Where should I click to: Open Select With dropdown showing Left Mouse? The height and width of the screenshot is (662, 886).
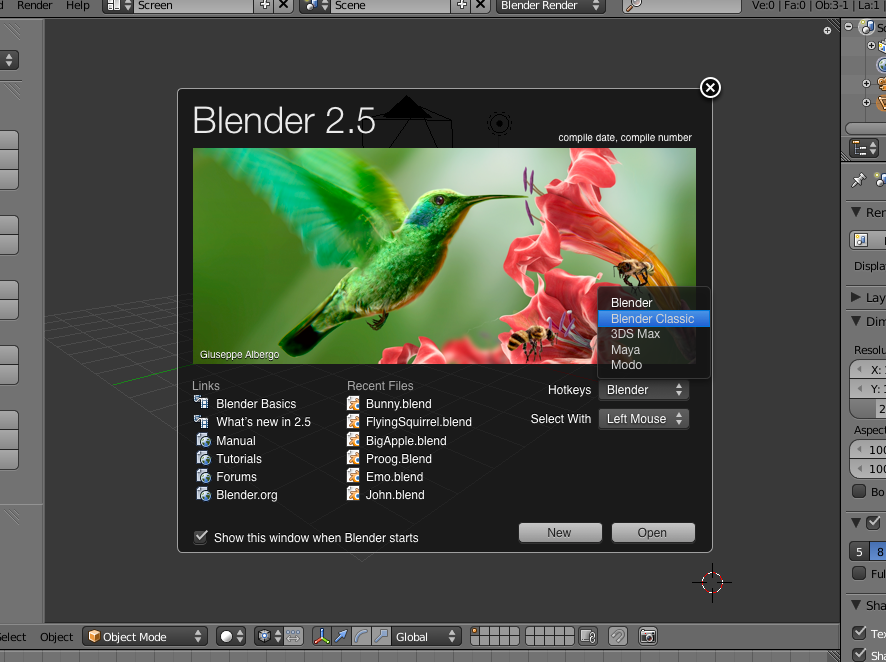(644, 419)
